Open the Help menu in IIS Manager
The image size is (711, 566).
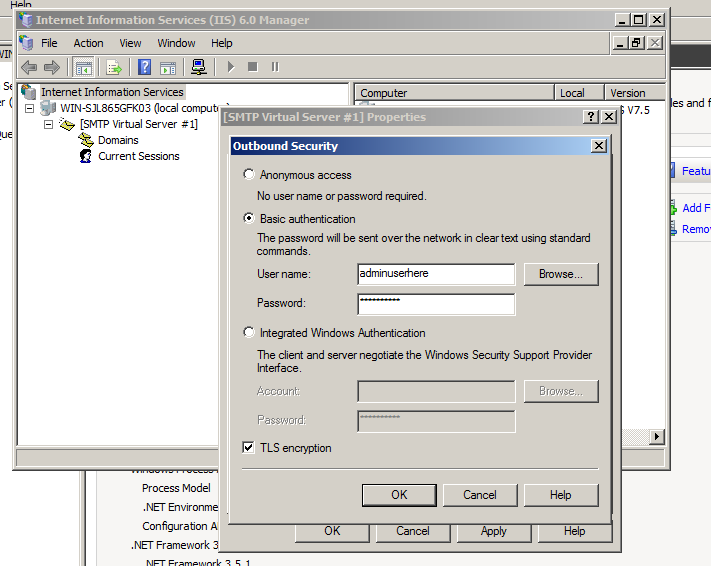[x=222, y=43]
